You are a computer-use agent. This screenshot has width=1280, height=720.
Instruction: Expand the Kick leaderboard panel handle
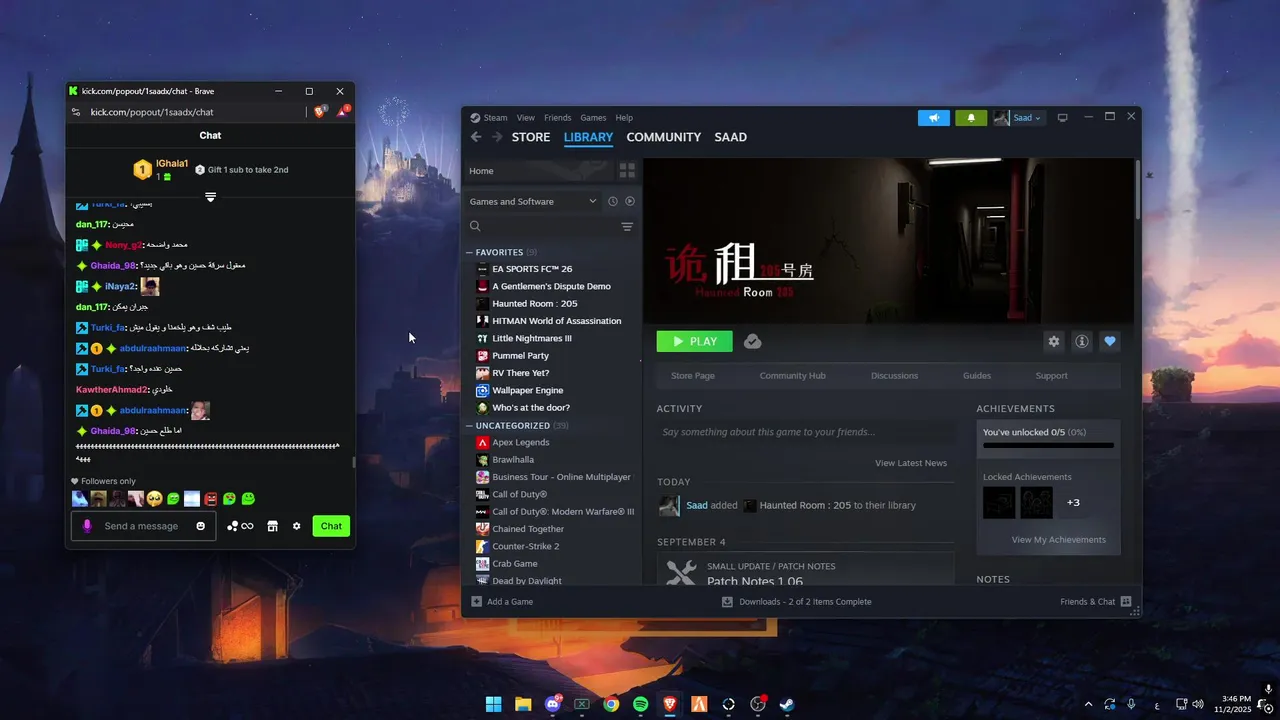(x=210, y=196)
